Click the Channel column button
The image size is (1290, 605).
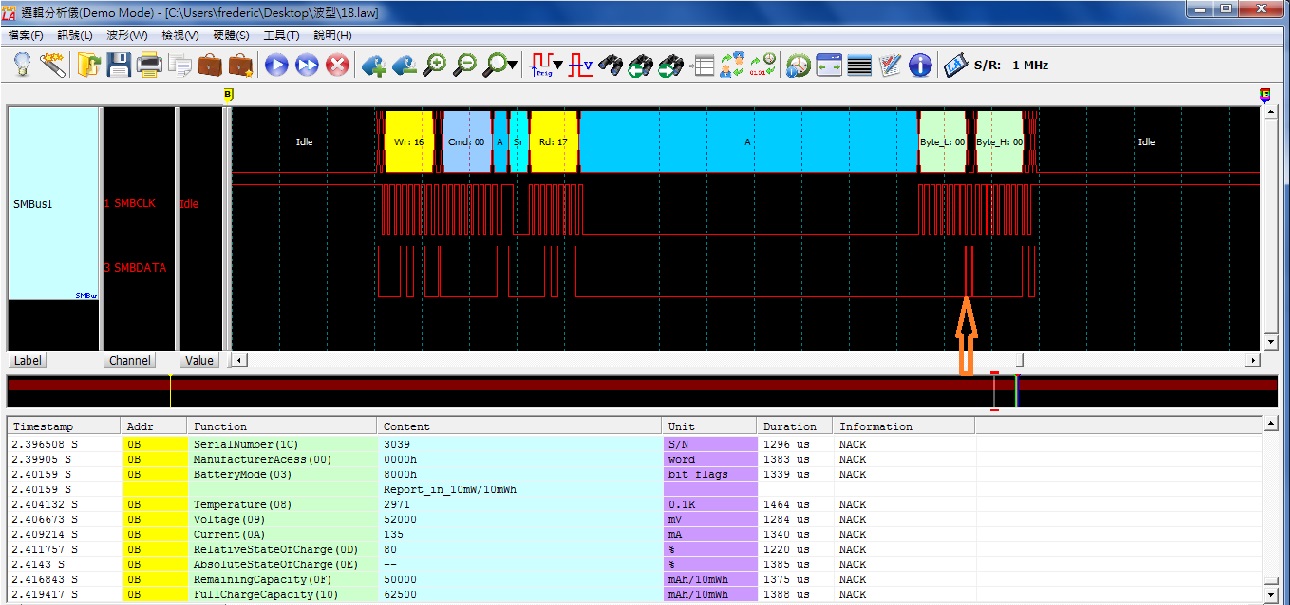pyautogui.click(x=130, y=360)
